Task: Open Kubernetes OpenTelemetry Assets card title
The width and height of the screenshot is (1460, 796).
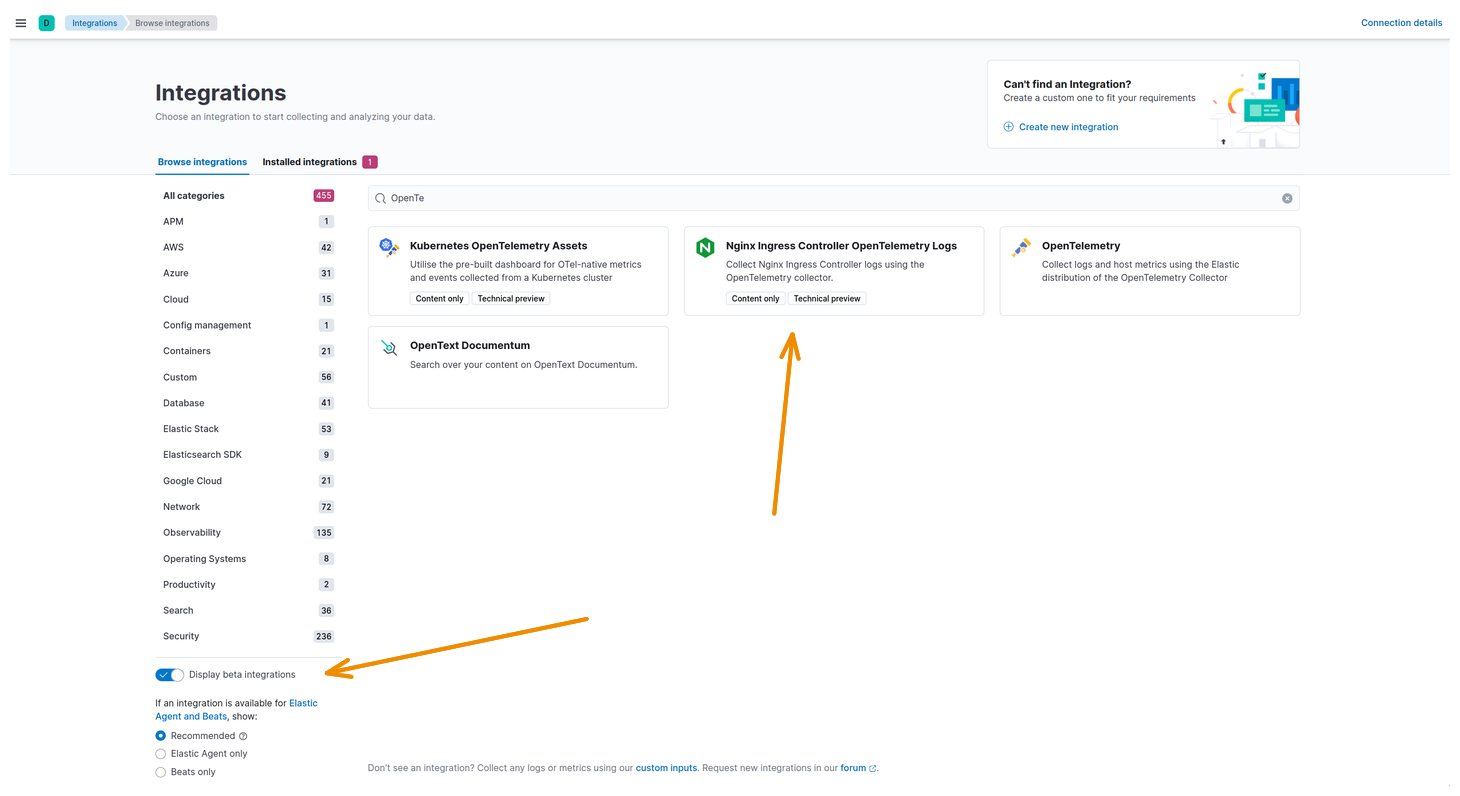Action: (498, 246)
